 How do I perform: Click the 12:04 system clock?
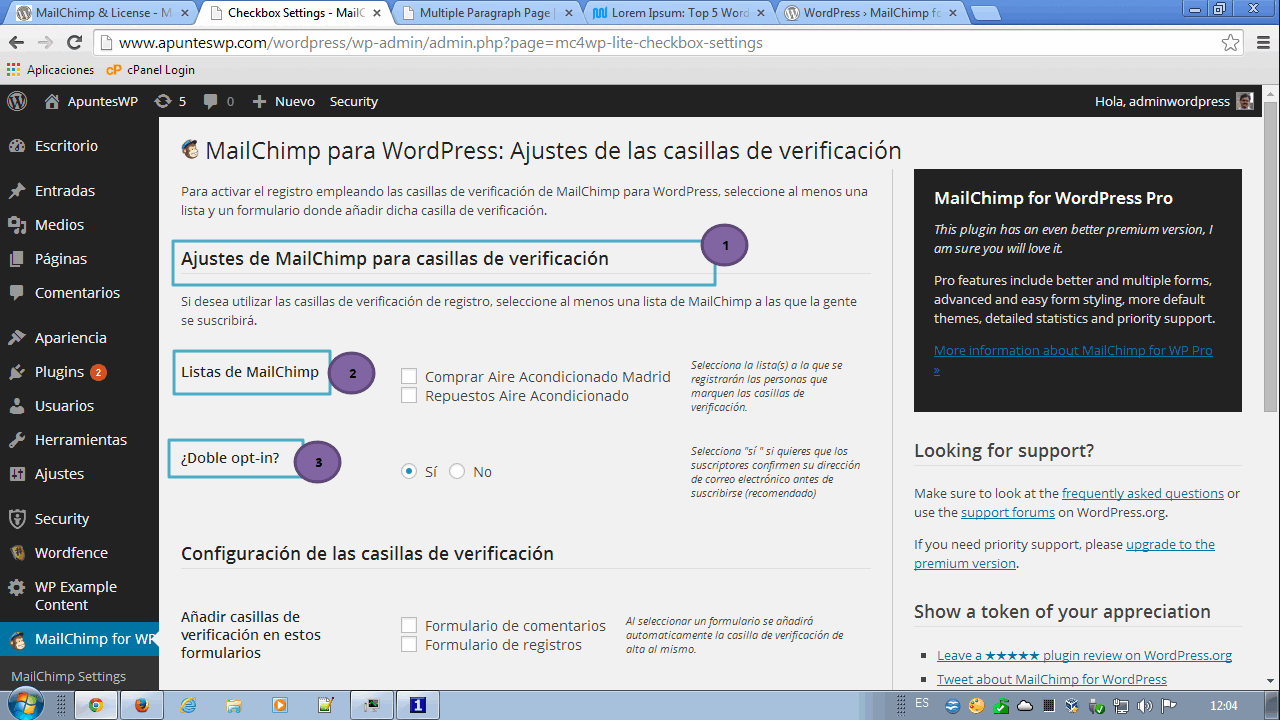(1223, 706)
